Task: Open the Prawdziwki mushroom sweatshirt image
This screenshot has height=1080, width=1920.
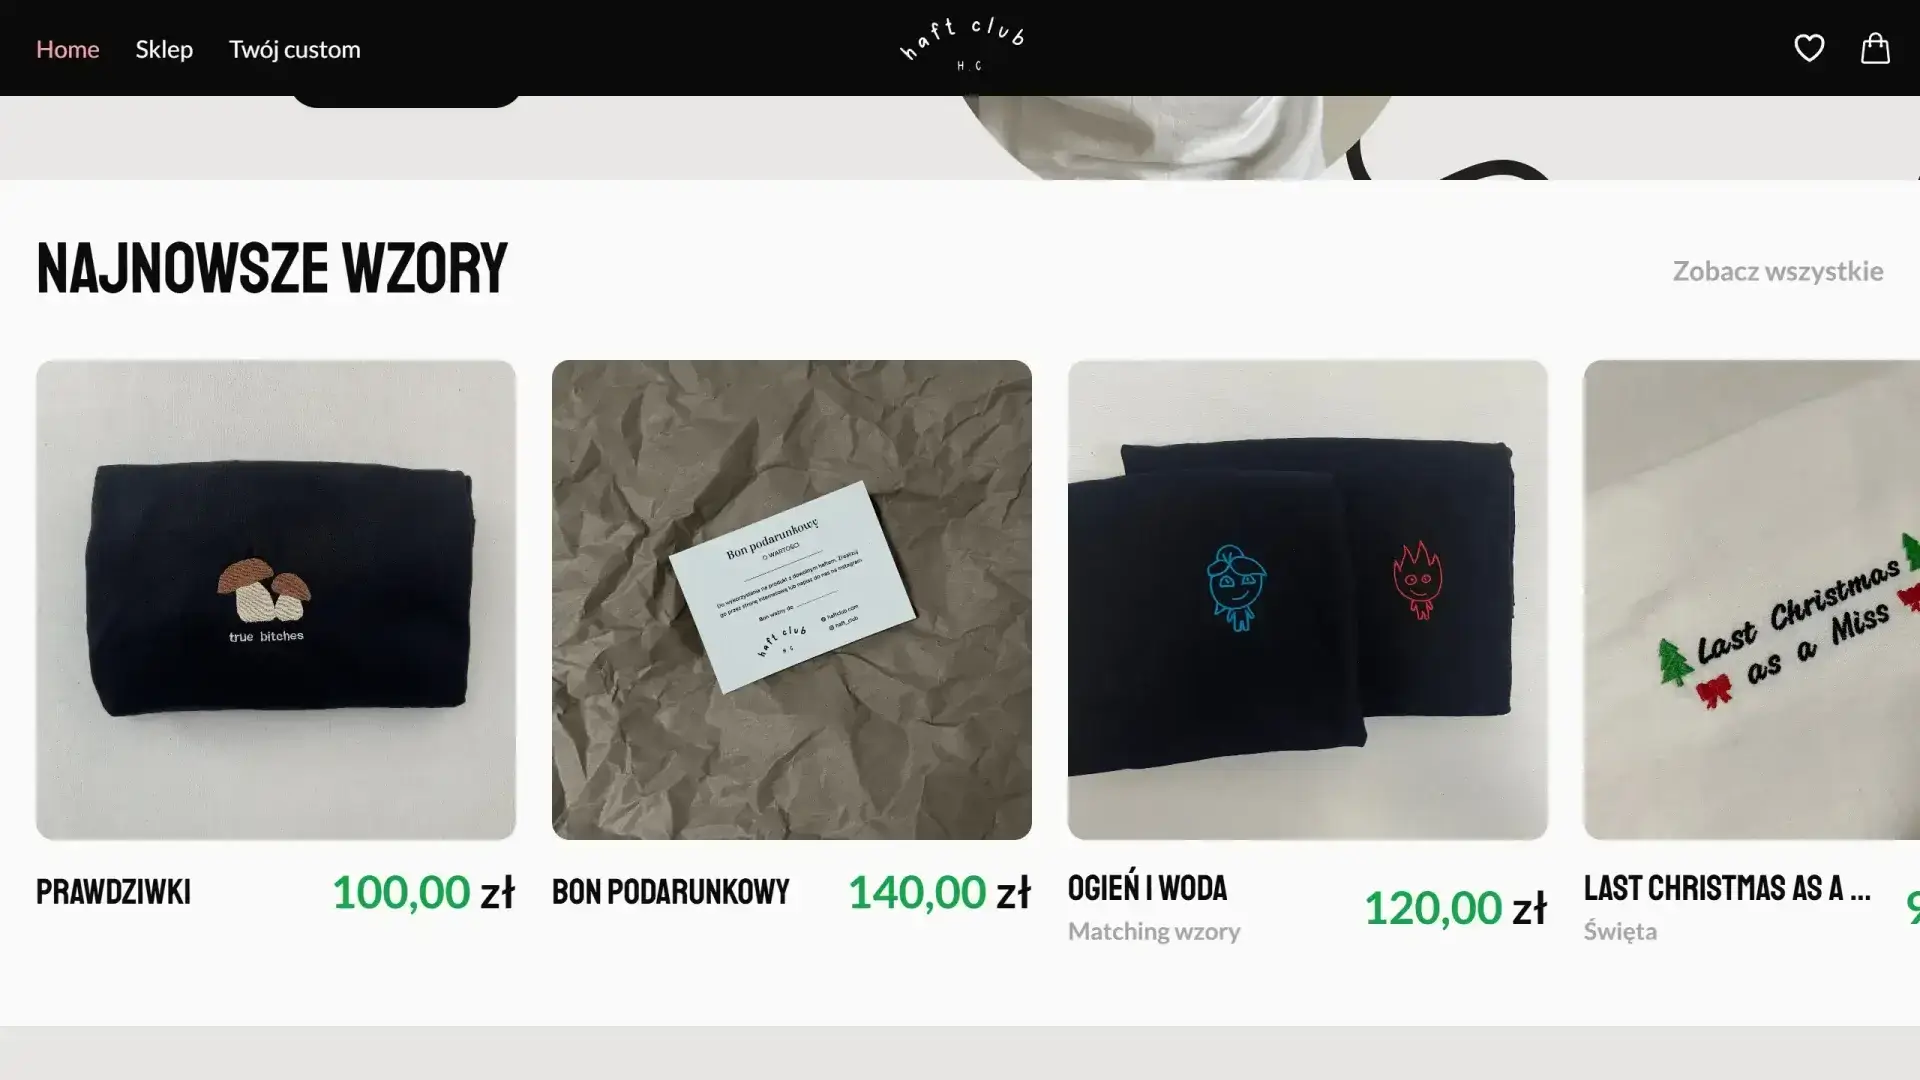Action: click(x=276, y=600)
